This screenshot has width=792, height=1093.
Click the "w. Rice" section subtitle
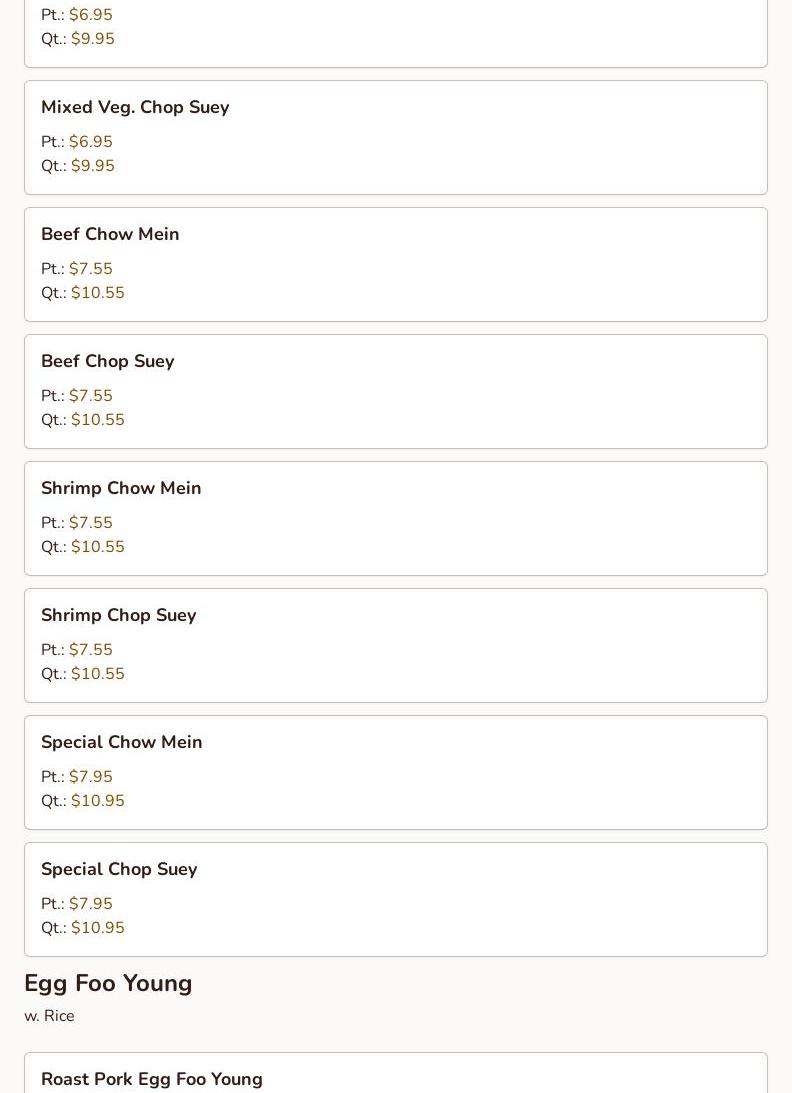[x=49, y=1016]
